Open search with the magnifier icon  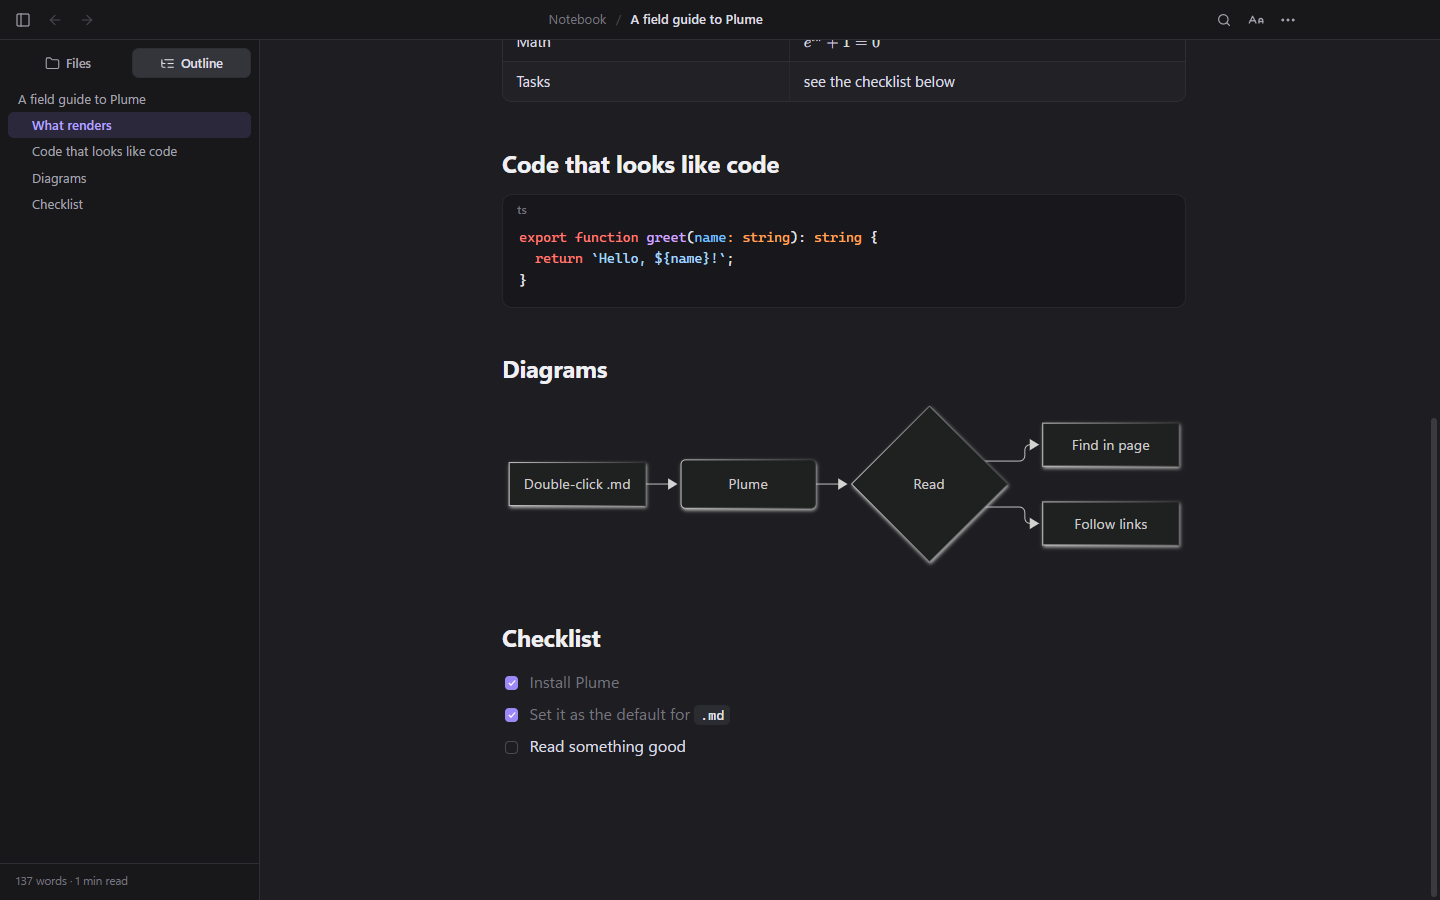1224,20
